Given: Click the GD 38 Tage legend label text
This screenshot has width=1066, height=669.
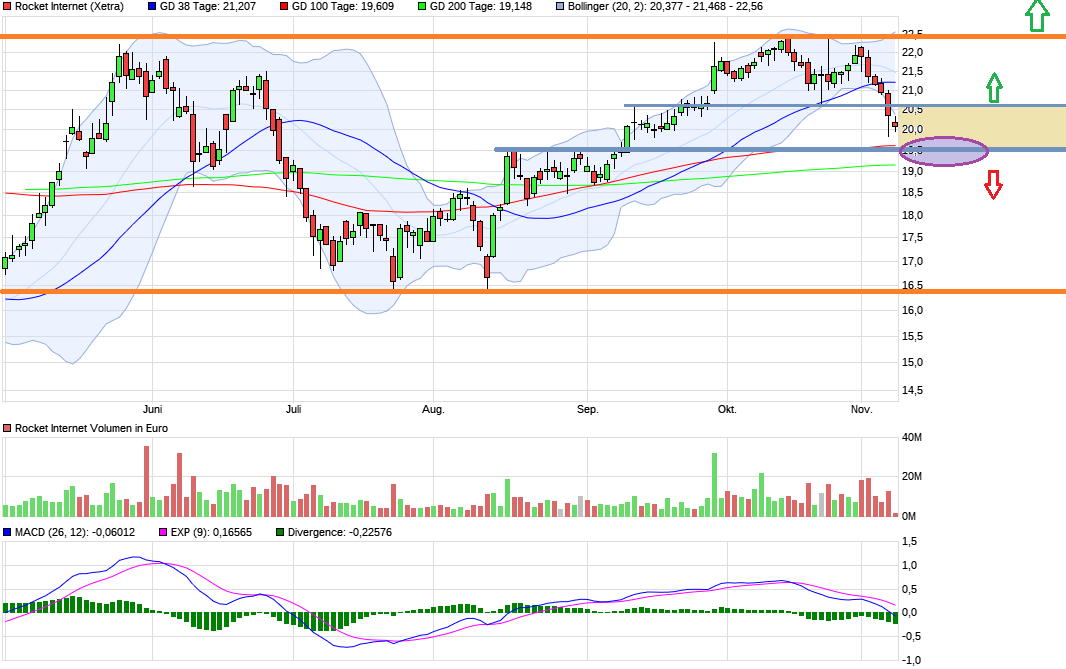Looking at the screenshot, I should coord(207,8).
